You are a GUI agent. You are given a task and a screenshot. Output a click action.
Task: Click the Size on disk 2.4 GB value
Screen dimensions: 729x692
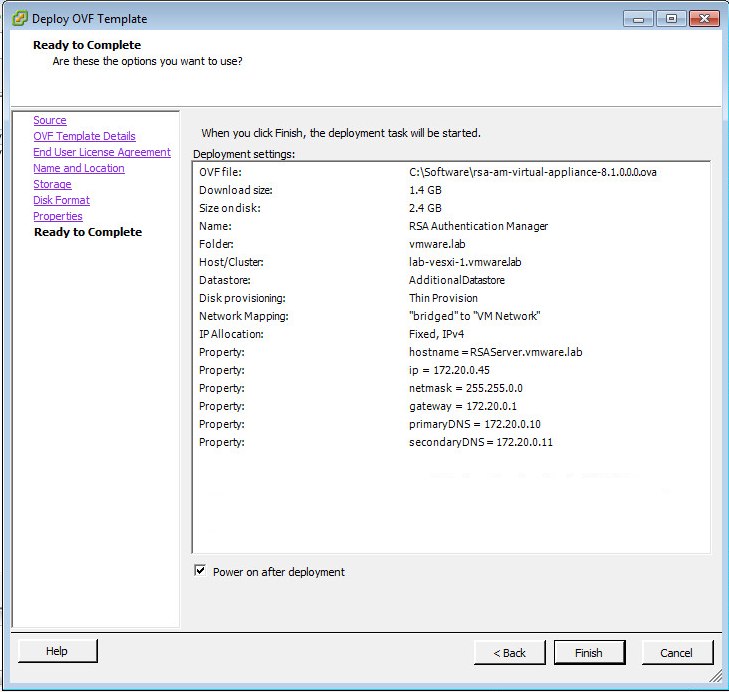(x=425, y=208)
